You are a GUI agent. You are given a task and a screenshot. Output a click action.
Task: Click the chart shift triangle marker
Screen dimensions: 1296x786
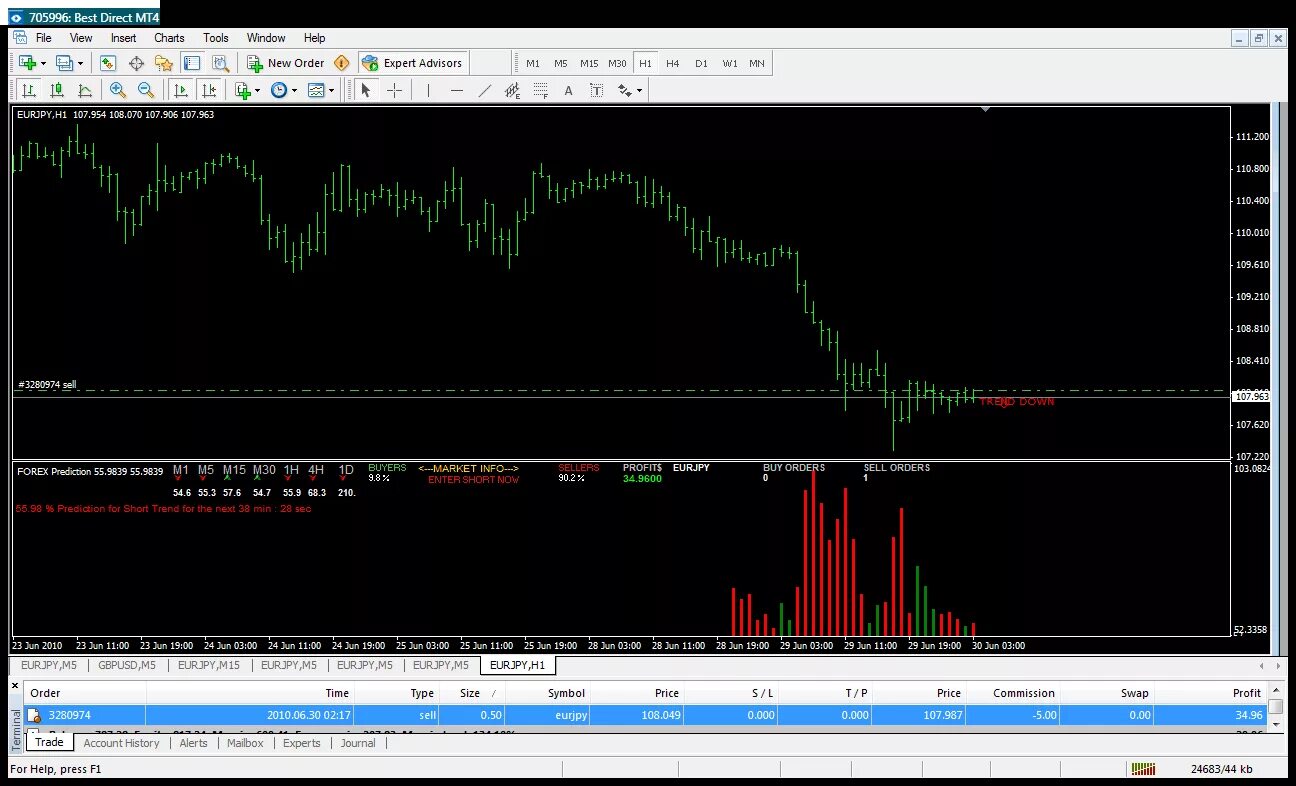(986, 109)
